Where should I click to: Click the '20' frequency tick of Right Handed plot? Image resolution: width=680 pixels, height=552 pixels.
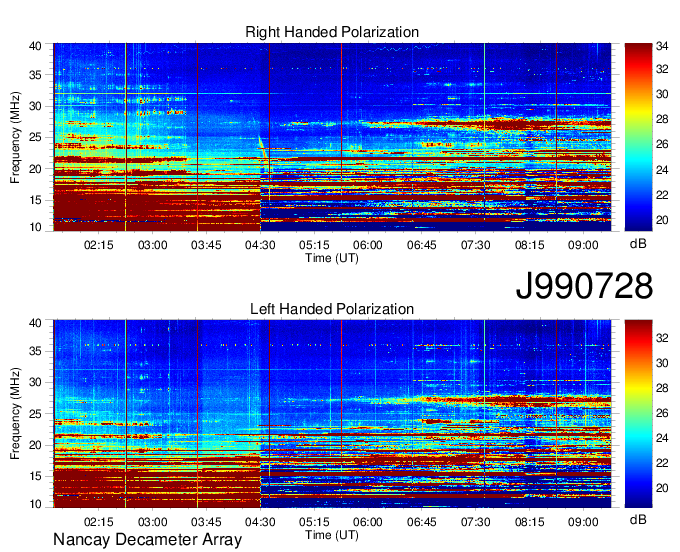(x=35, y=169)
